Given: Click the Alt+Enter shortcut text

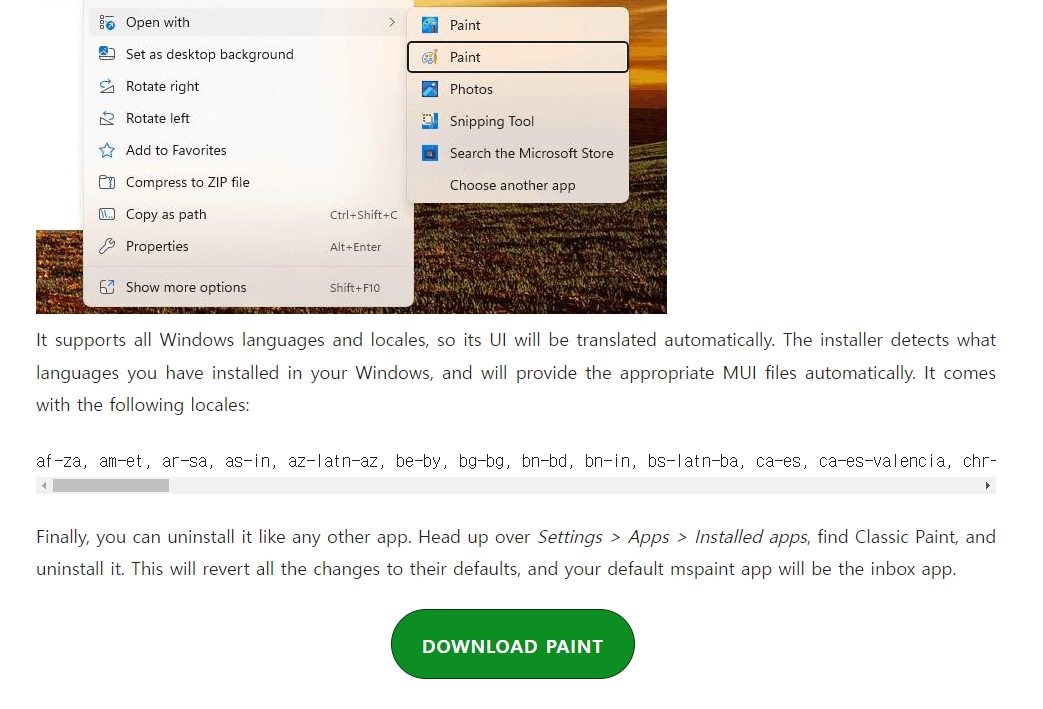Looking at the screenshot, I should point(355,247).
